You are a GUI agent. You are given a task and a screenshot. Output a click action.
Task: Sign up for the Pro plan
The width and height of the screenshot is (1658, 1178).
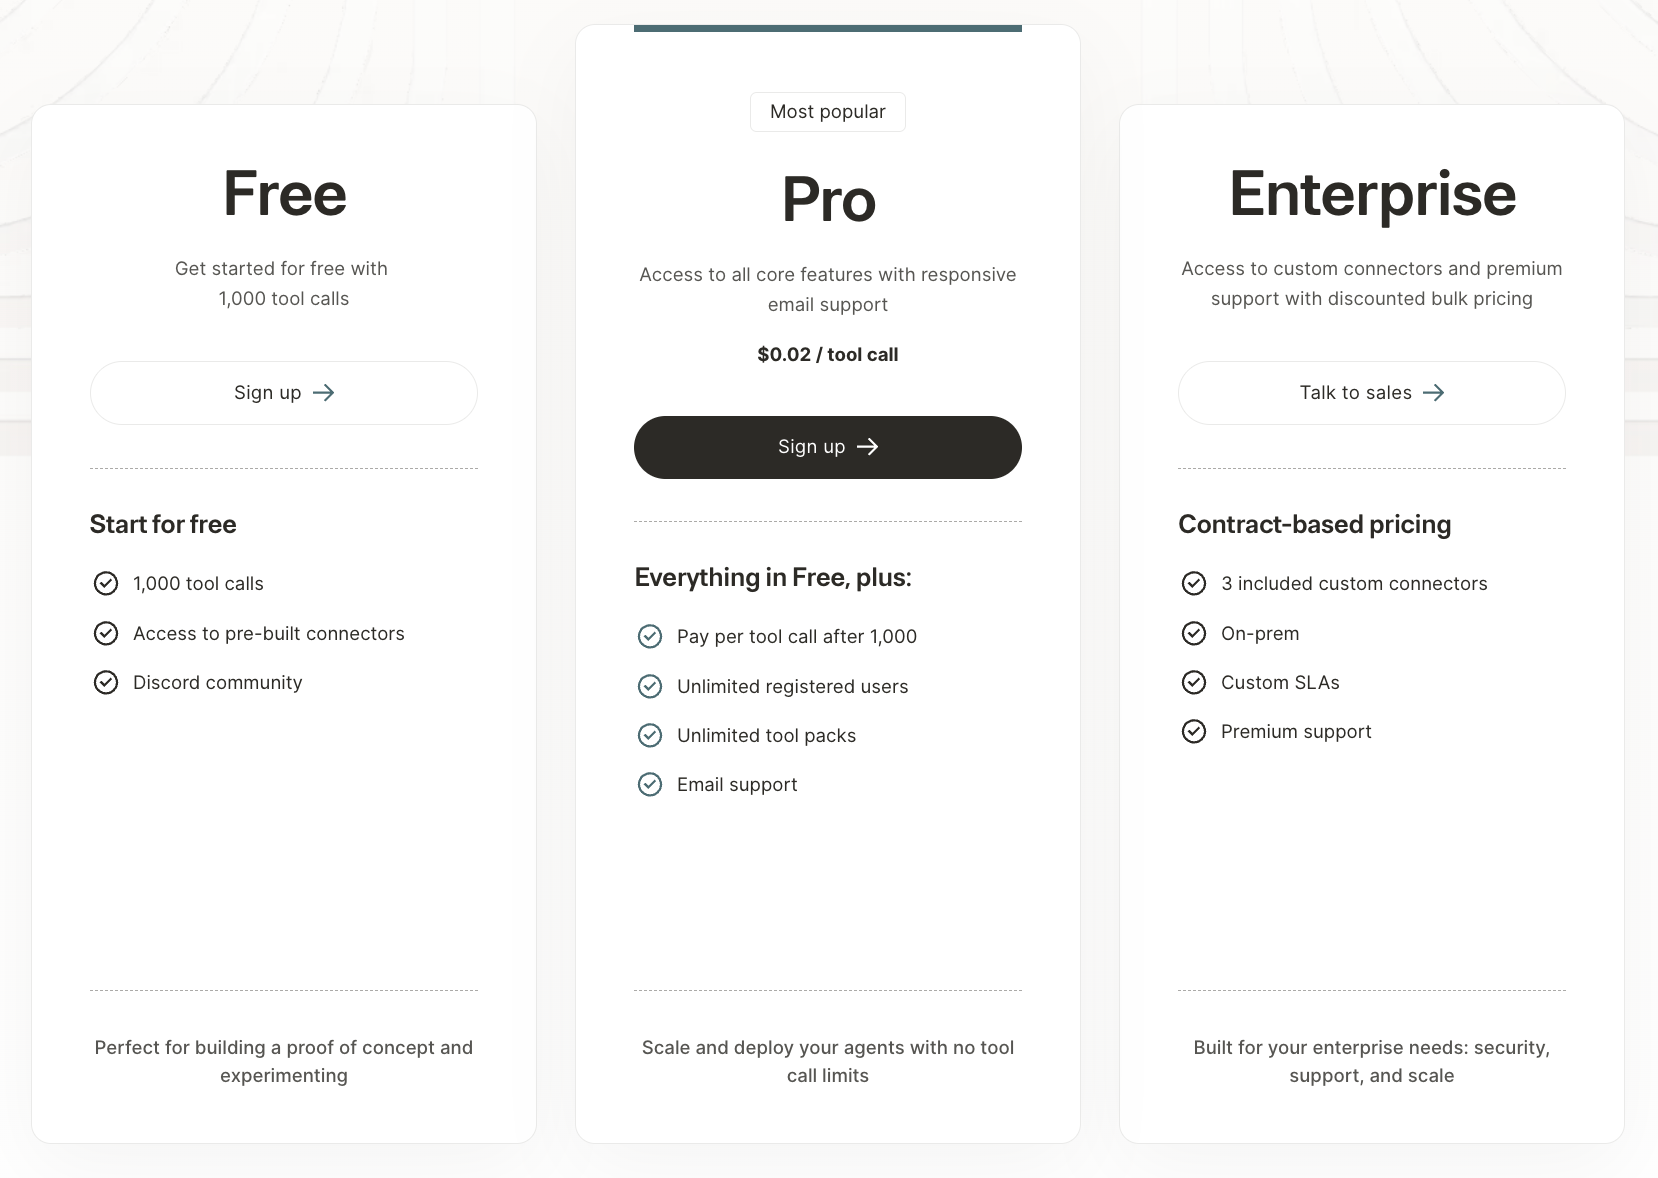click(827, 447)
